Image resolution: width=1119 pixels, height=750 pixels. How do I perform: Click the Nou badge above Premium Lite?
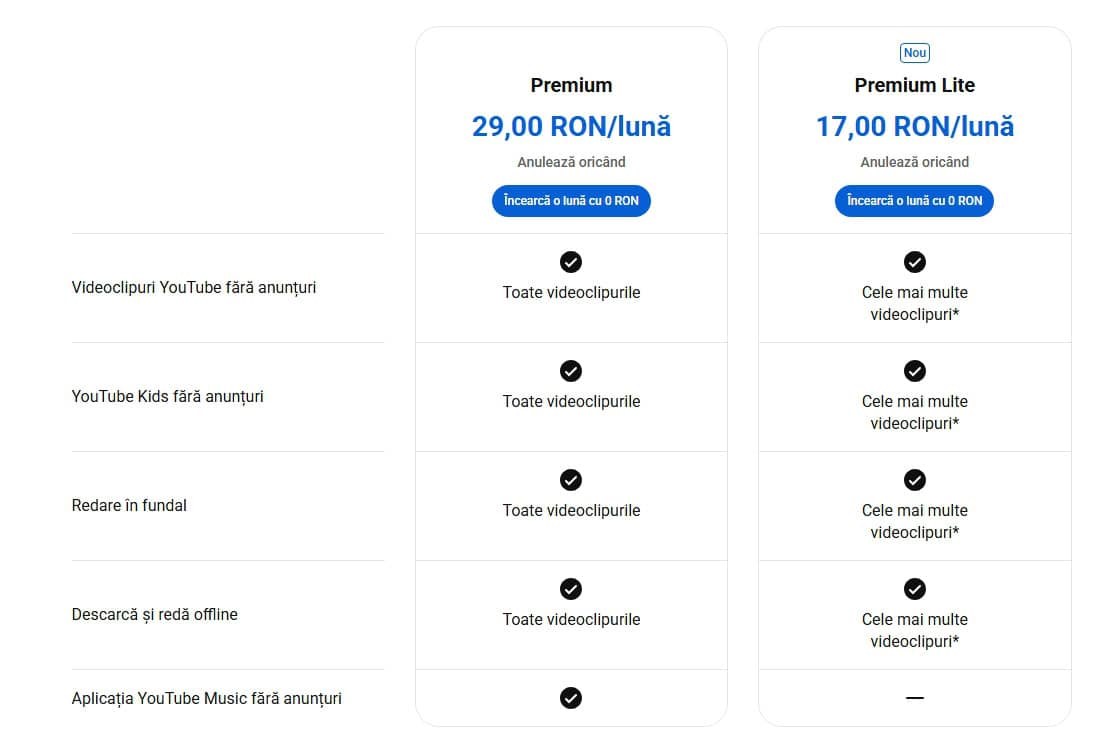click(914, 53)
